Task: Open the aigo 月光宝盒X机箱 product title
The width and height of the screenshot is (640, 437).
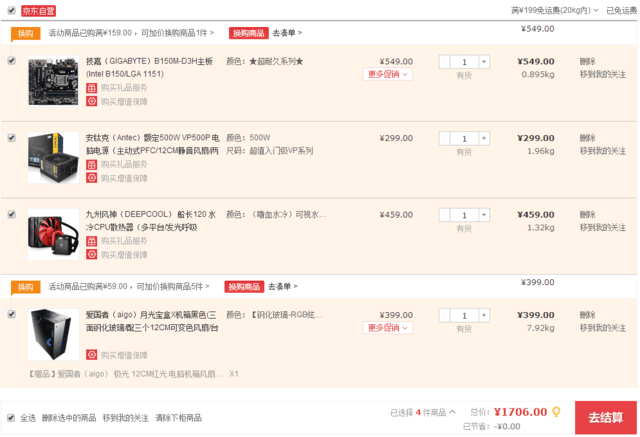Action: click(x=152, y=321)
